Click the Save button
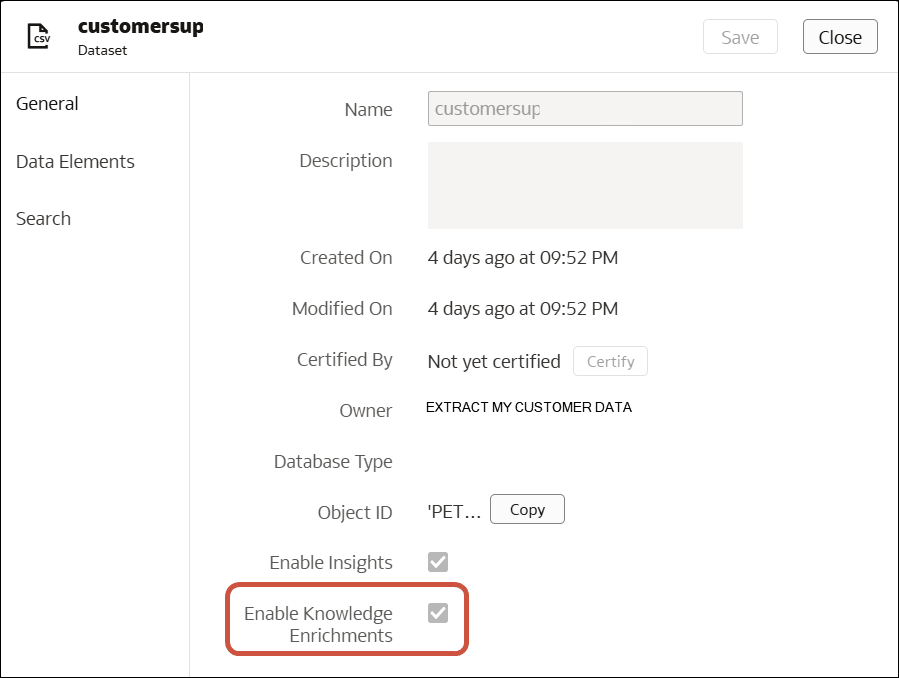Viewport: 899px width, 678px height. point(740,37)
